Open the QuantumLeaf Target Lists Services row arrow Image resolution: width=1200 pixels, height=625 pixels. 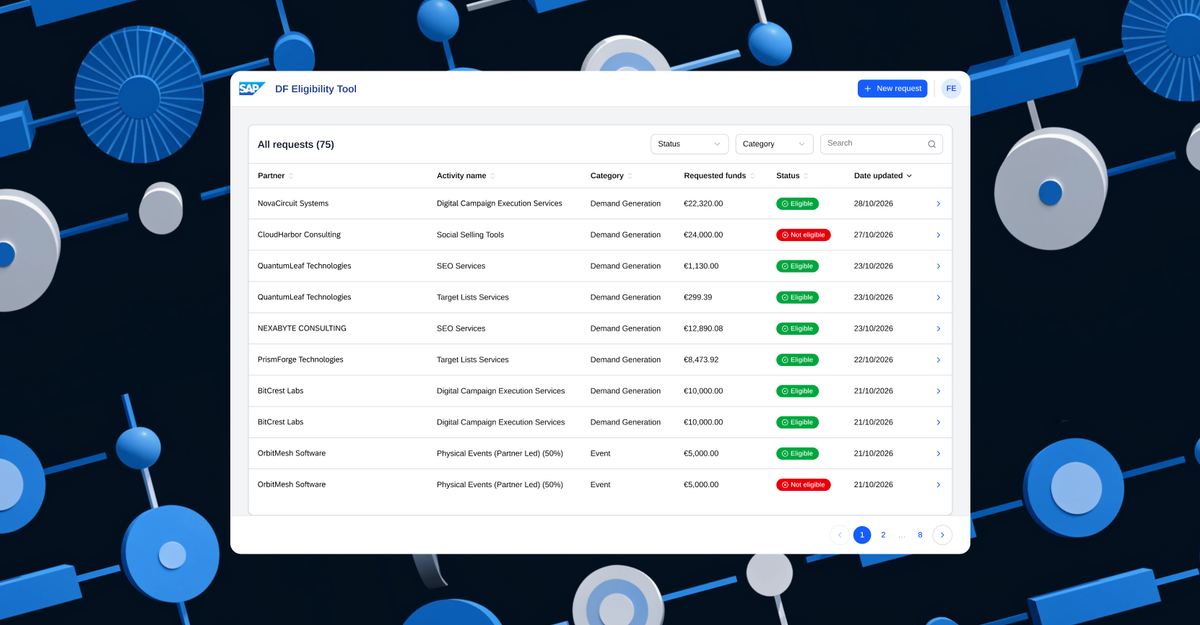(x=938, y=298)
